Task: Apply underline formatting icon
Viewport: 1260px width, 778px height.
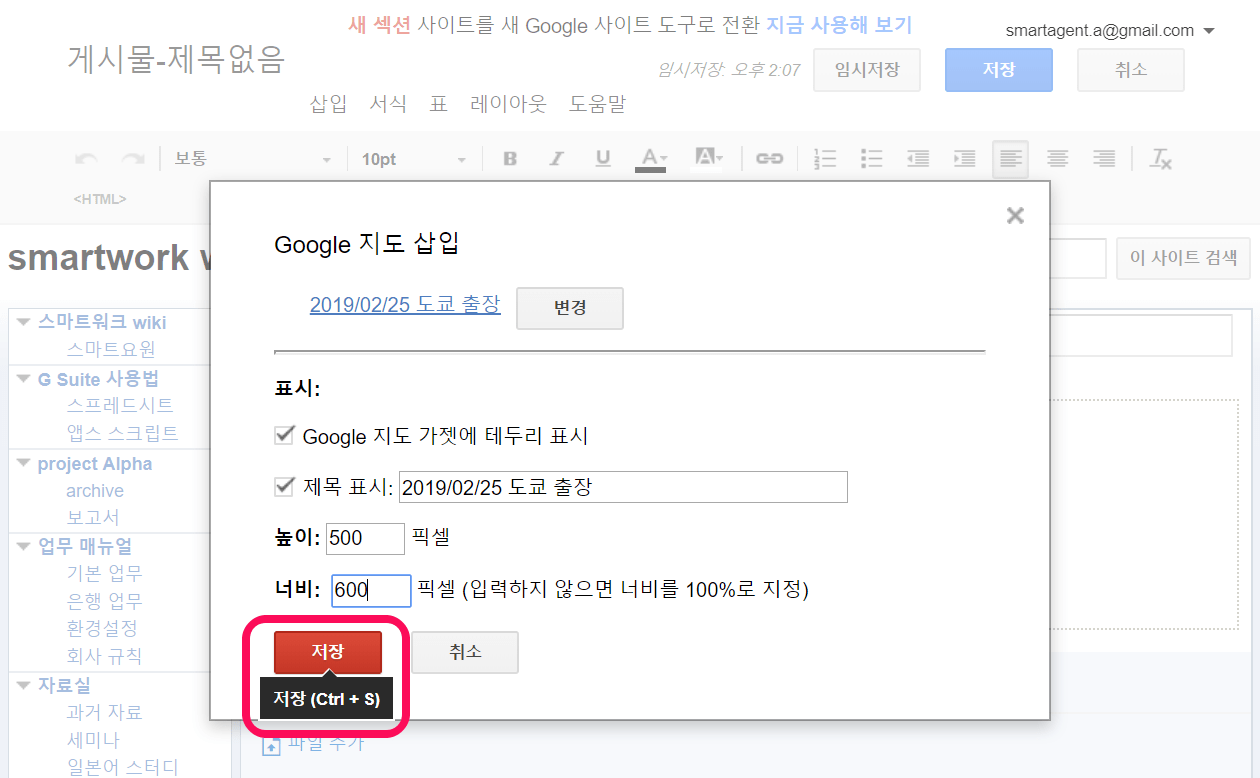Action: 603,158
